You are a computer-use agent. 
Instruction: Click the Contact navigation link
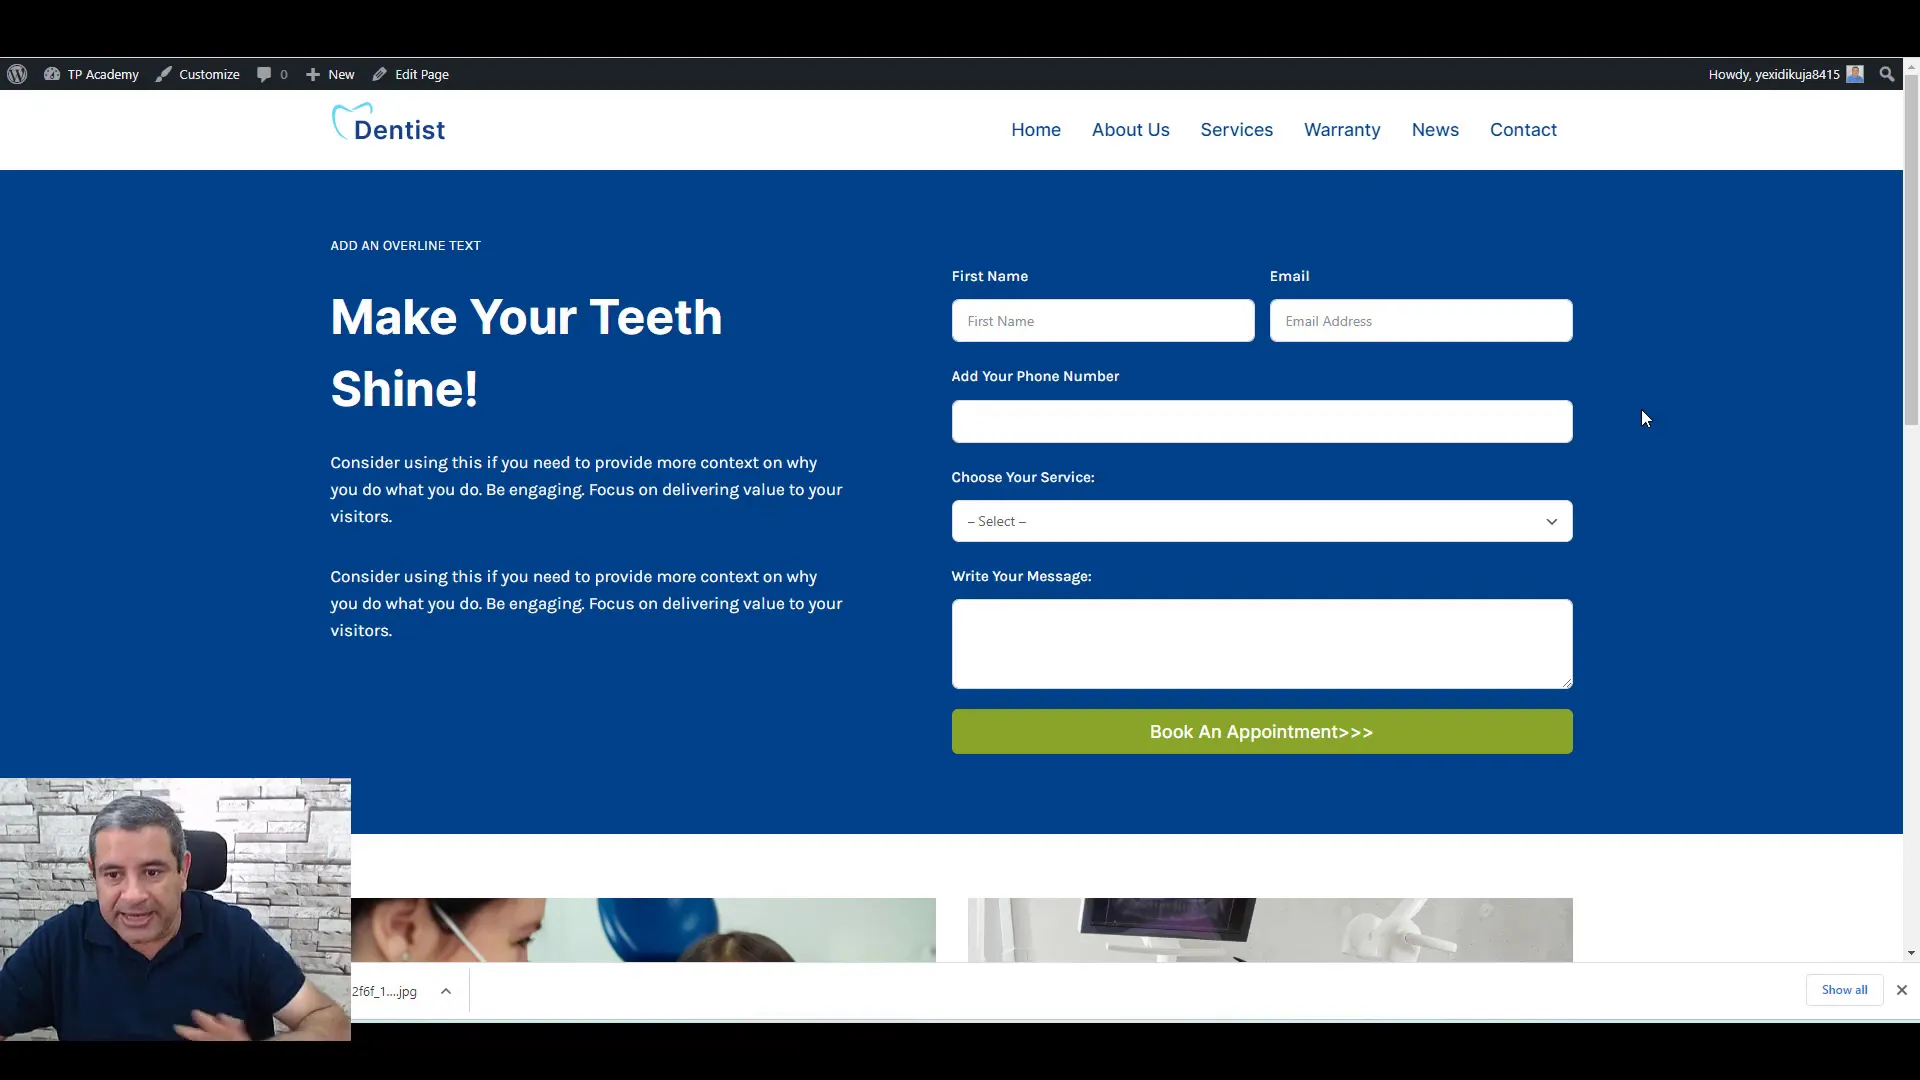pos(1523,129)
